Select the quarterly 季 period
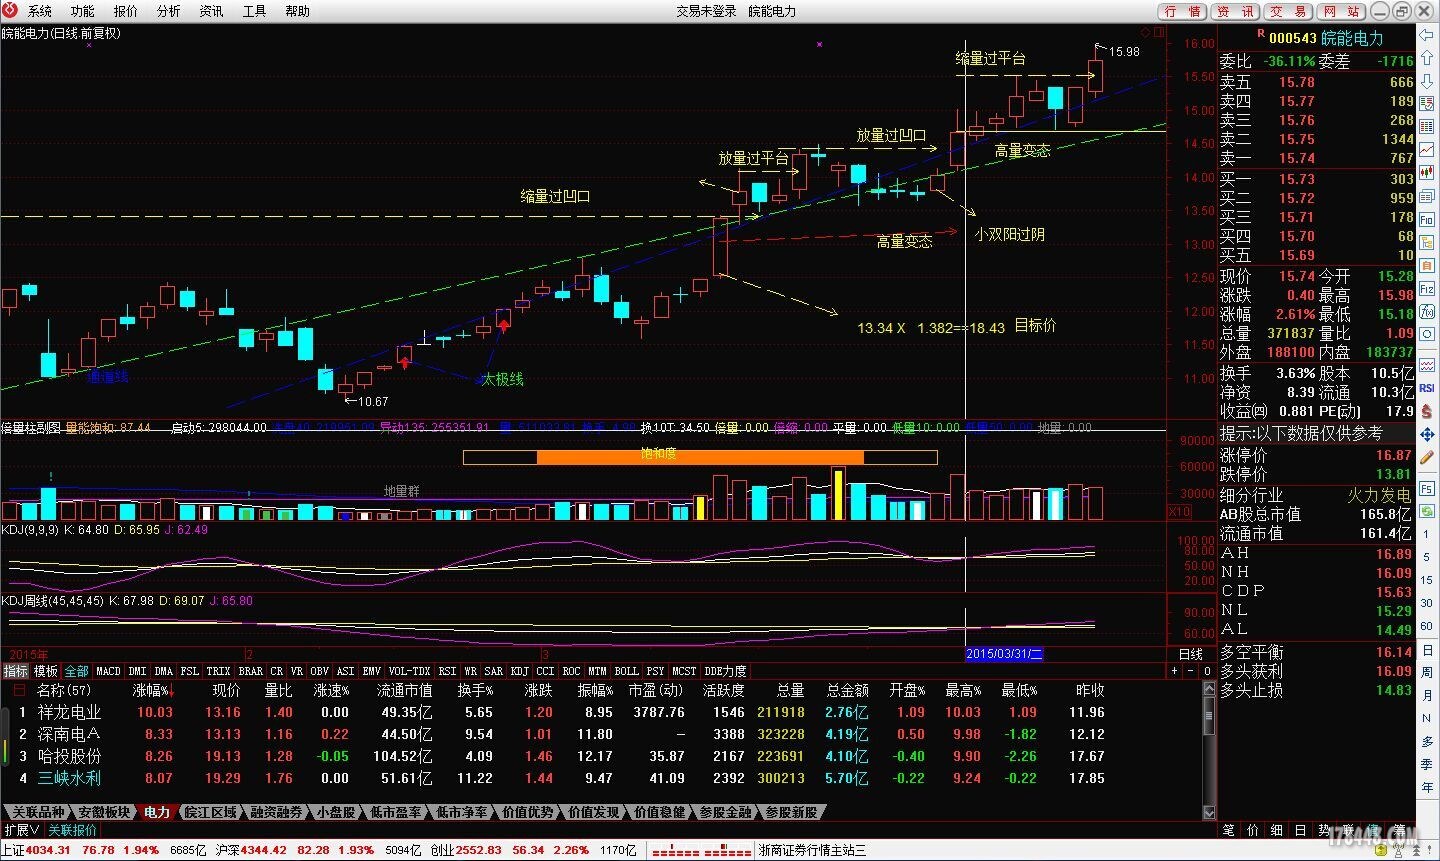 click(x=1427, y=764)
